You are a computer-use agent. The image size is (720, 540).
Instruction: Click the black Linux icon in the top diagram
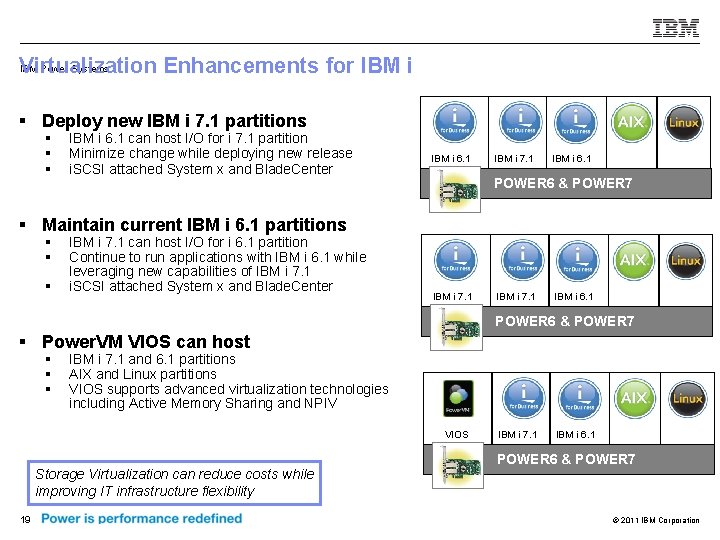tap(684, 123)
